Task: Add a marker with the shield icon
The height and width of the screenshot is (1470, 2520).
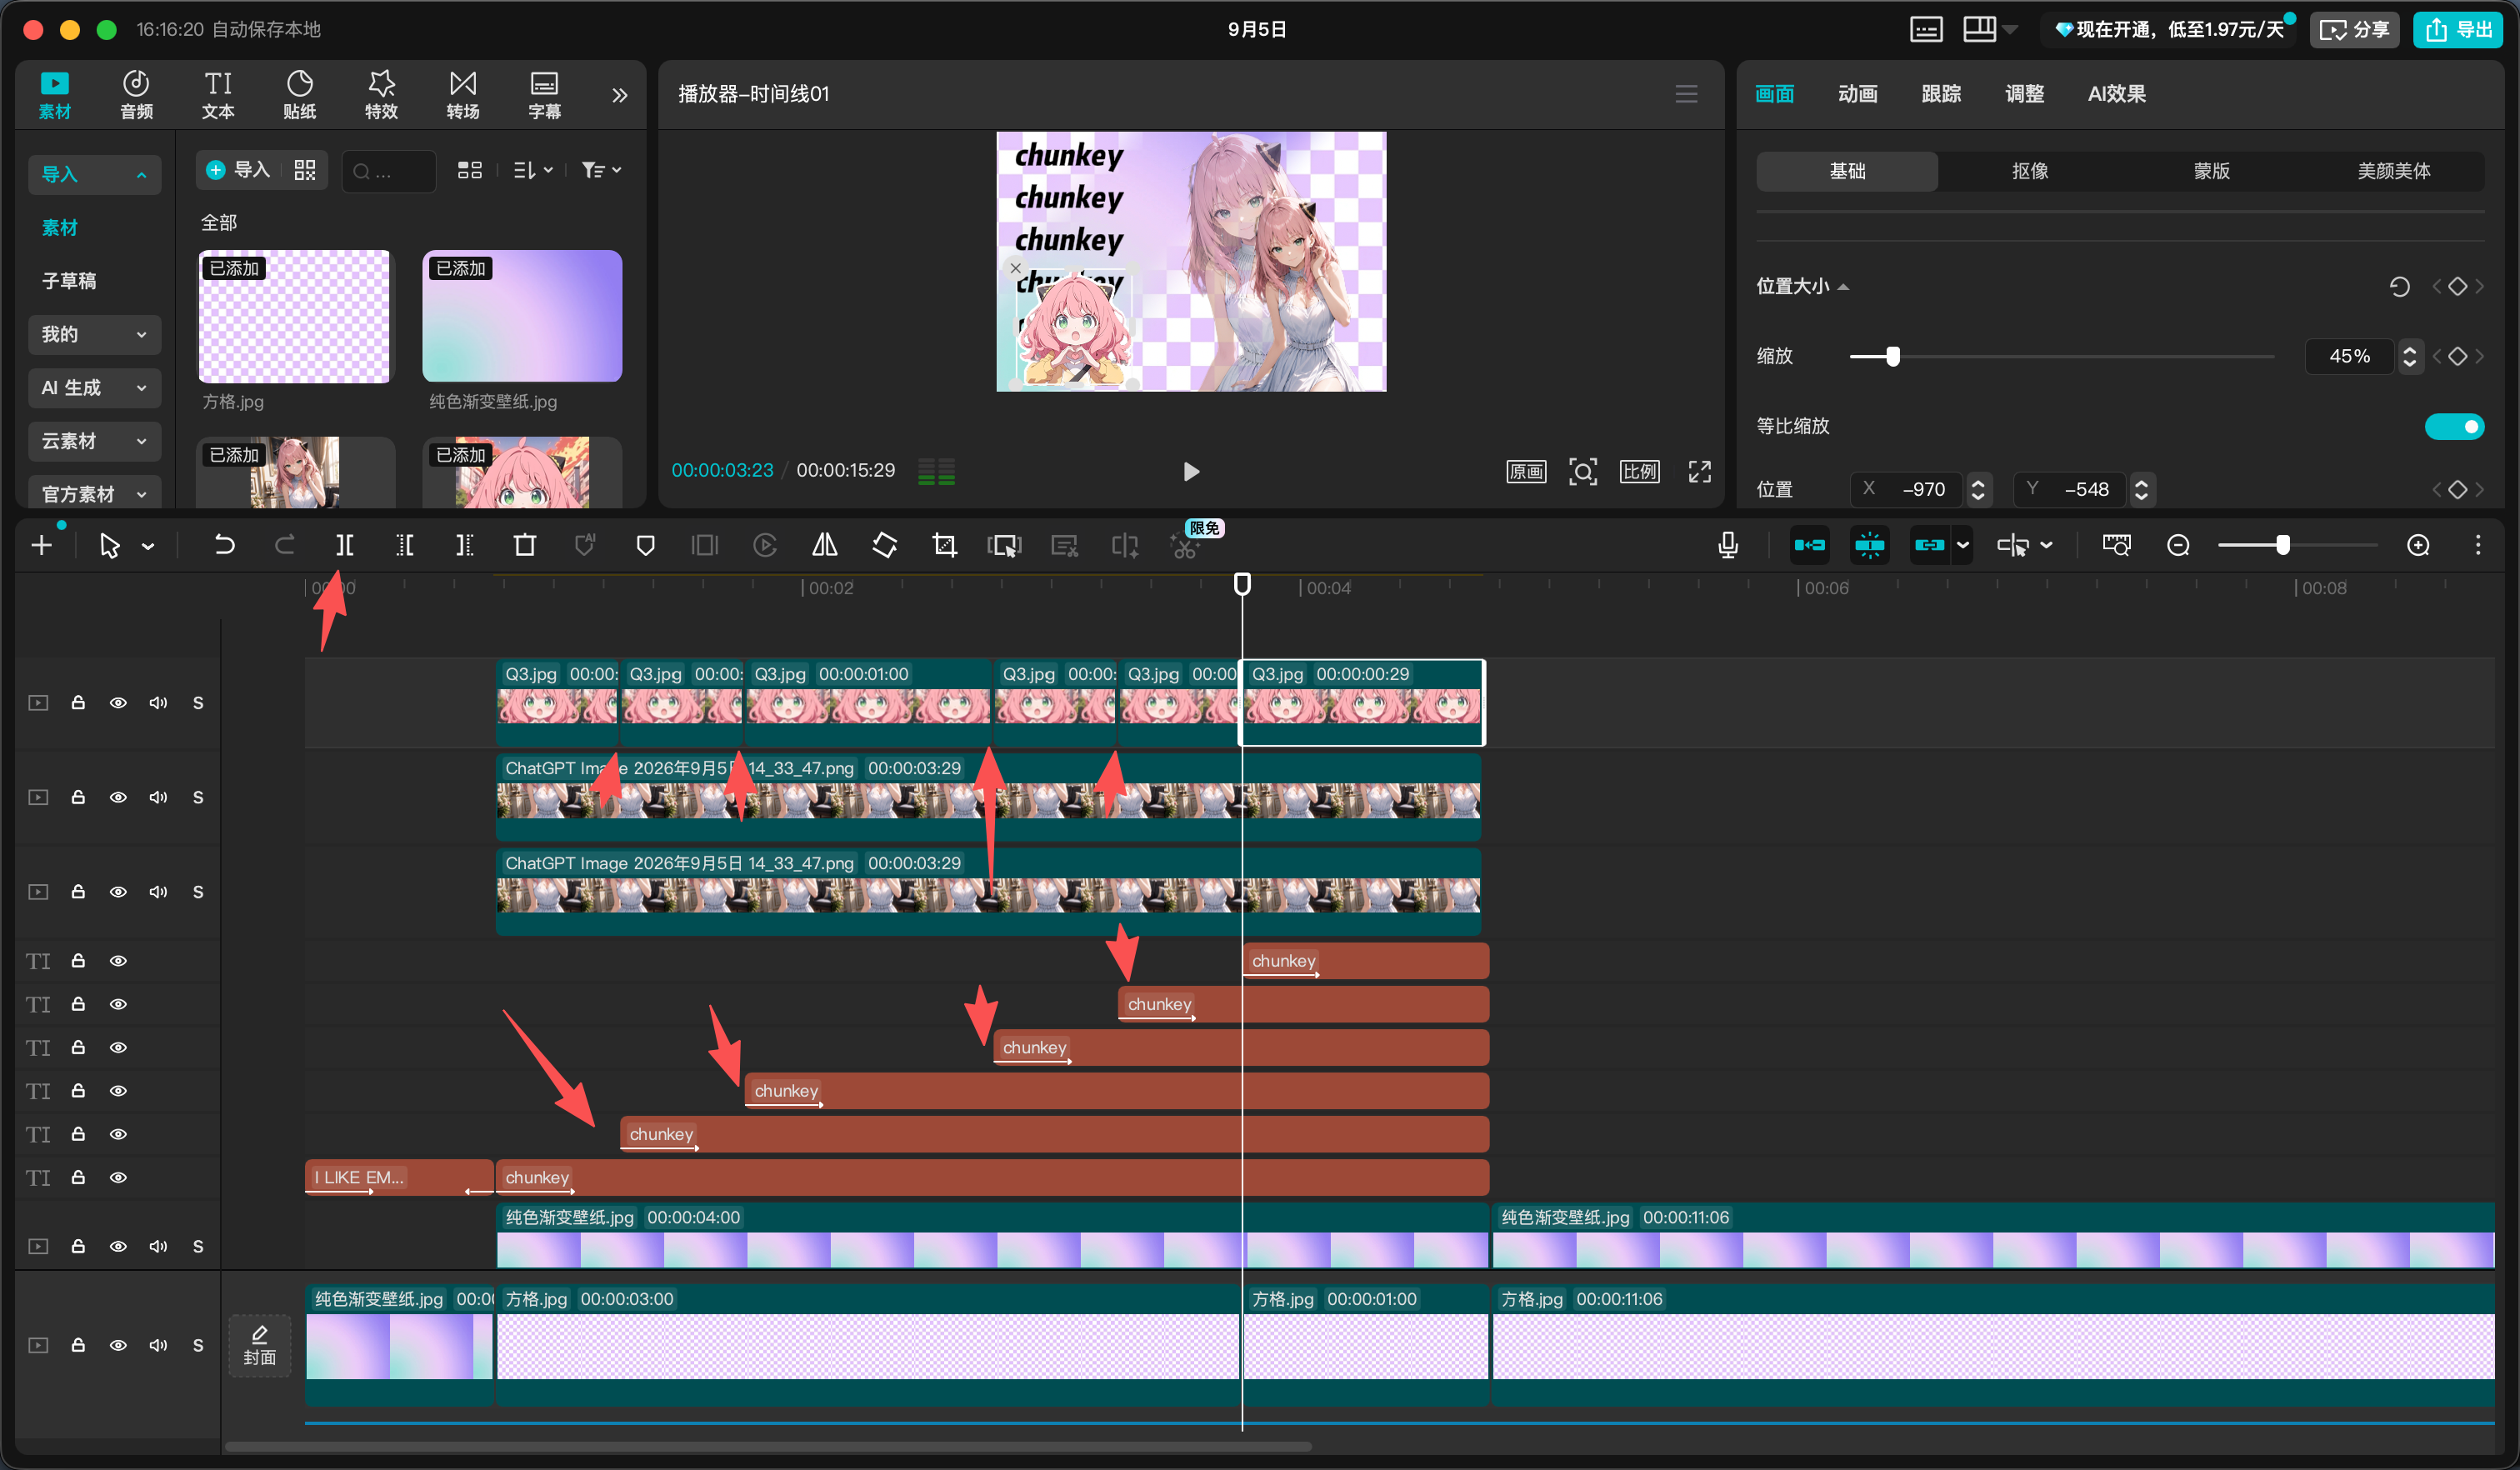Action: pos(645,545)
